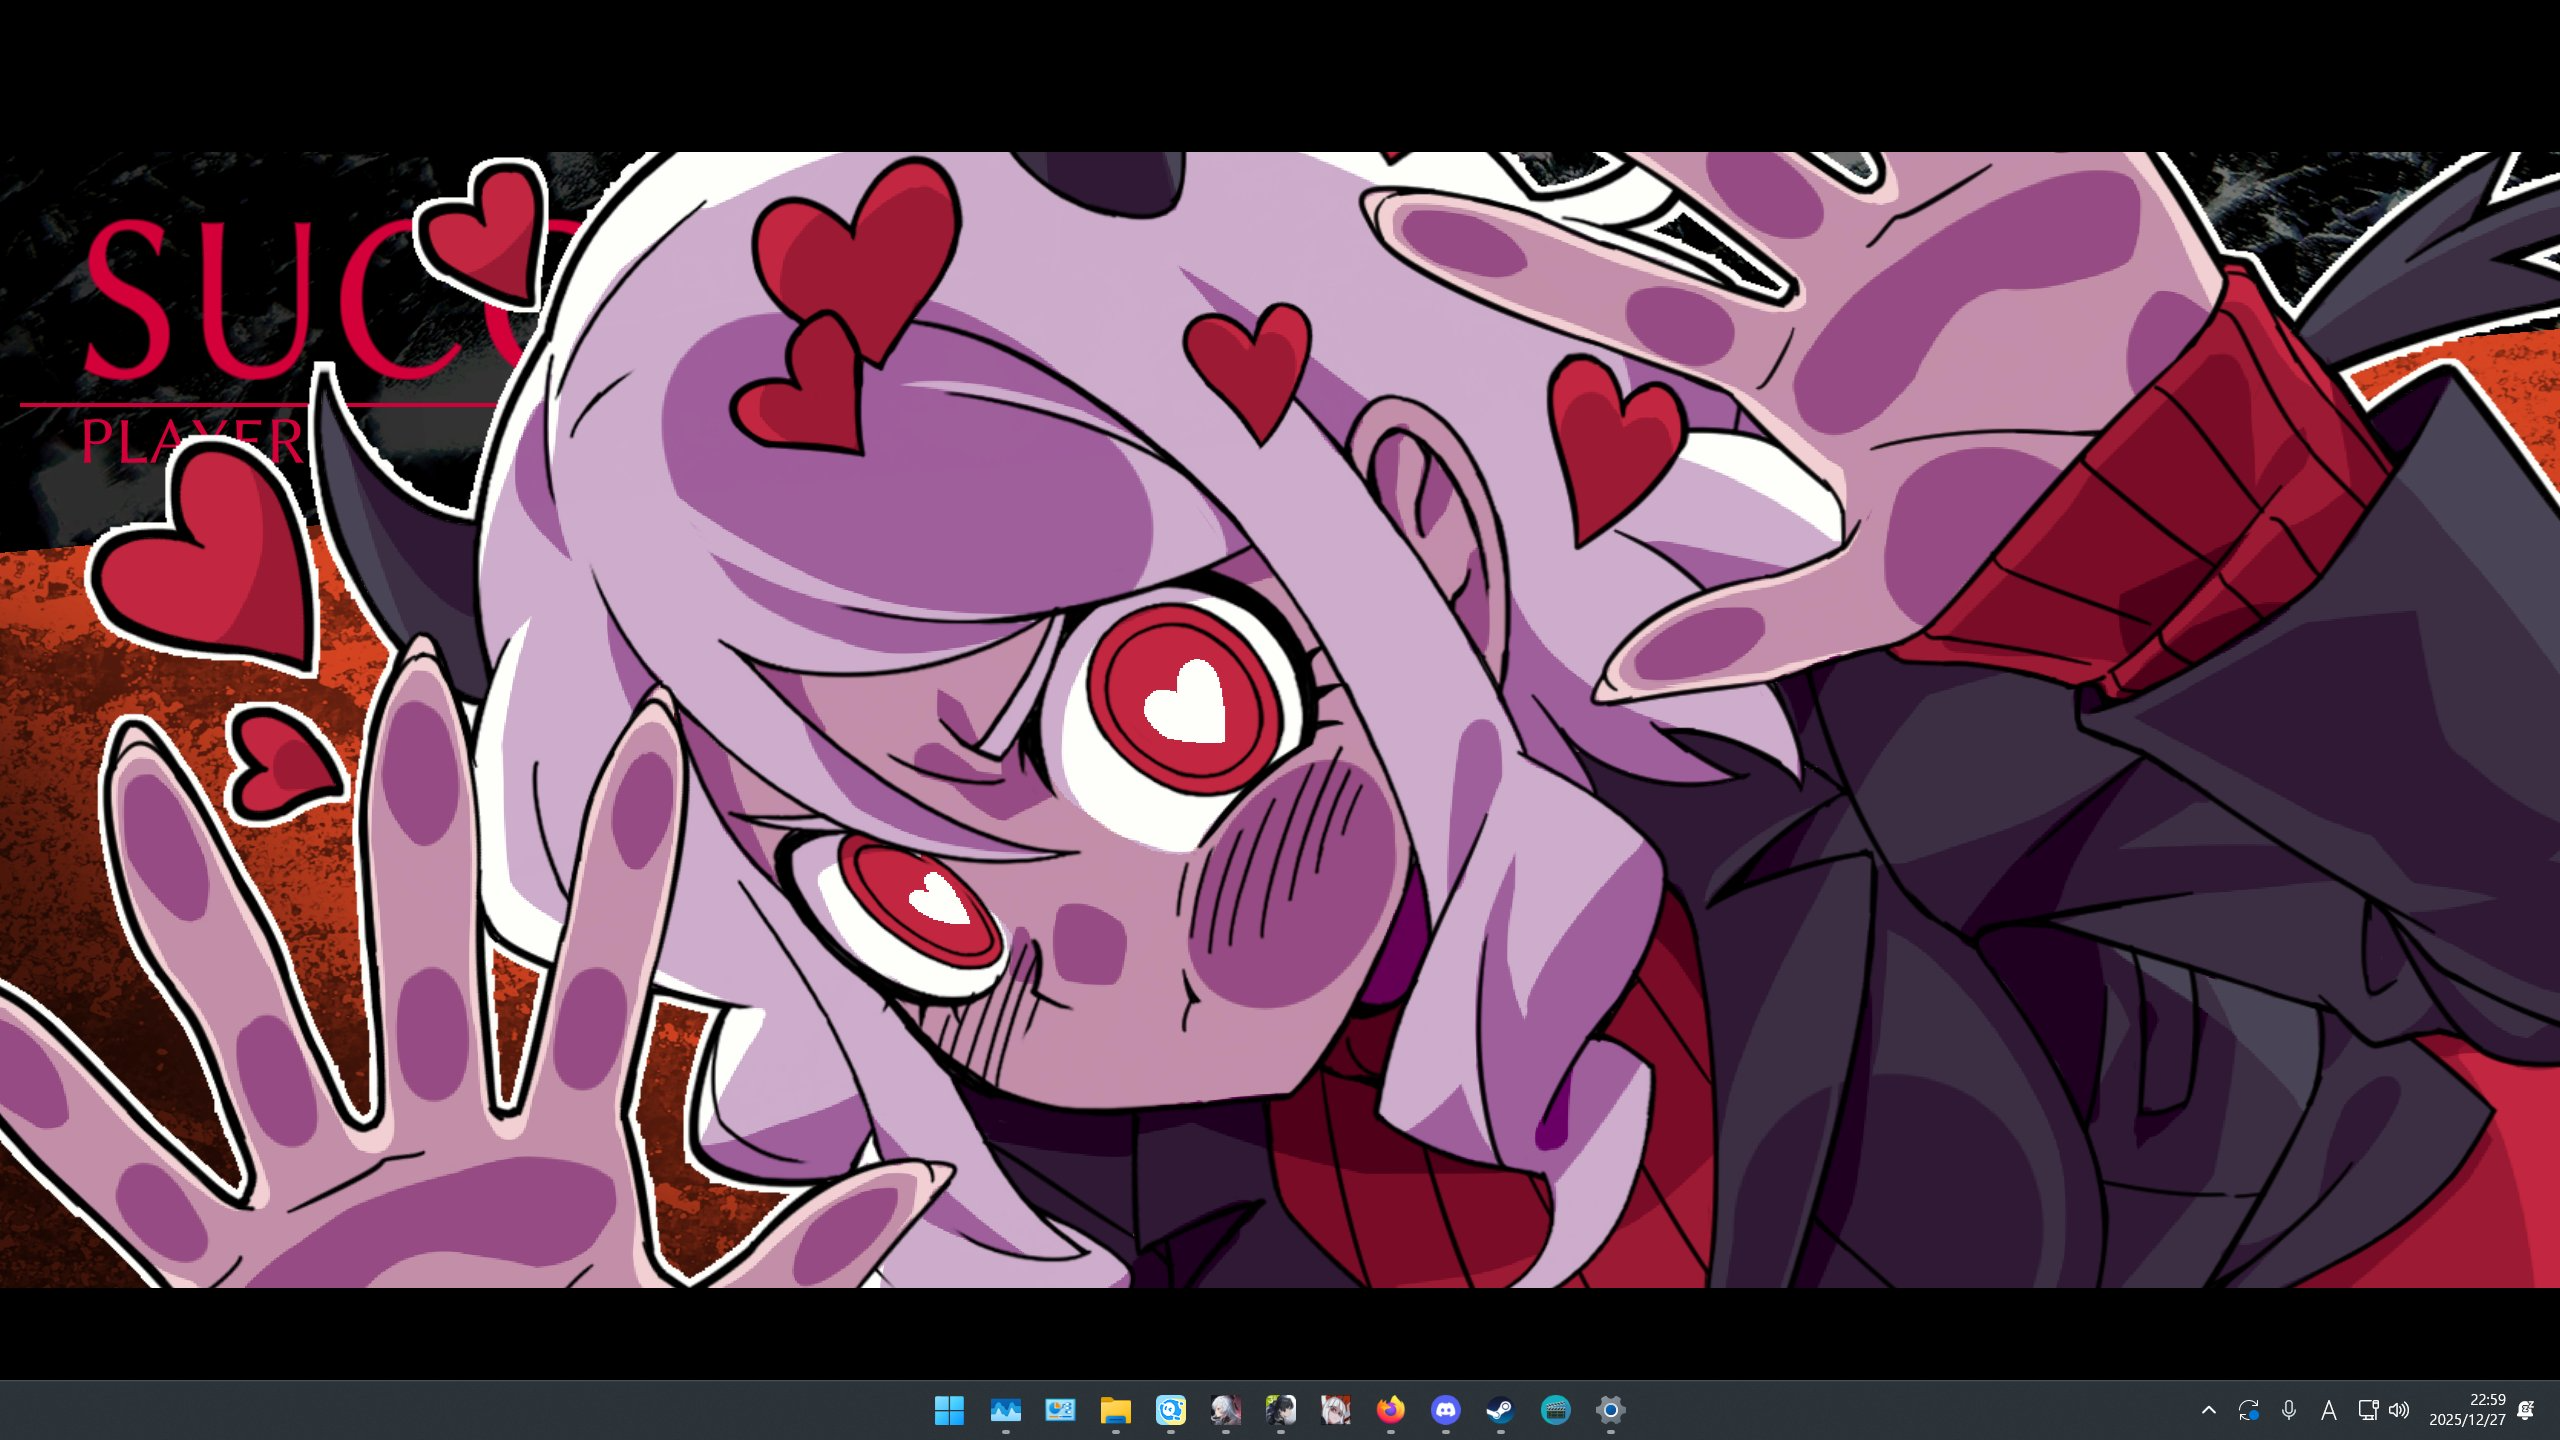
Task: Open Discord from the taskbar
Action: point(1445,1410)
